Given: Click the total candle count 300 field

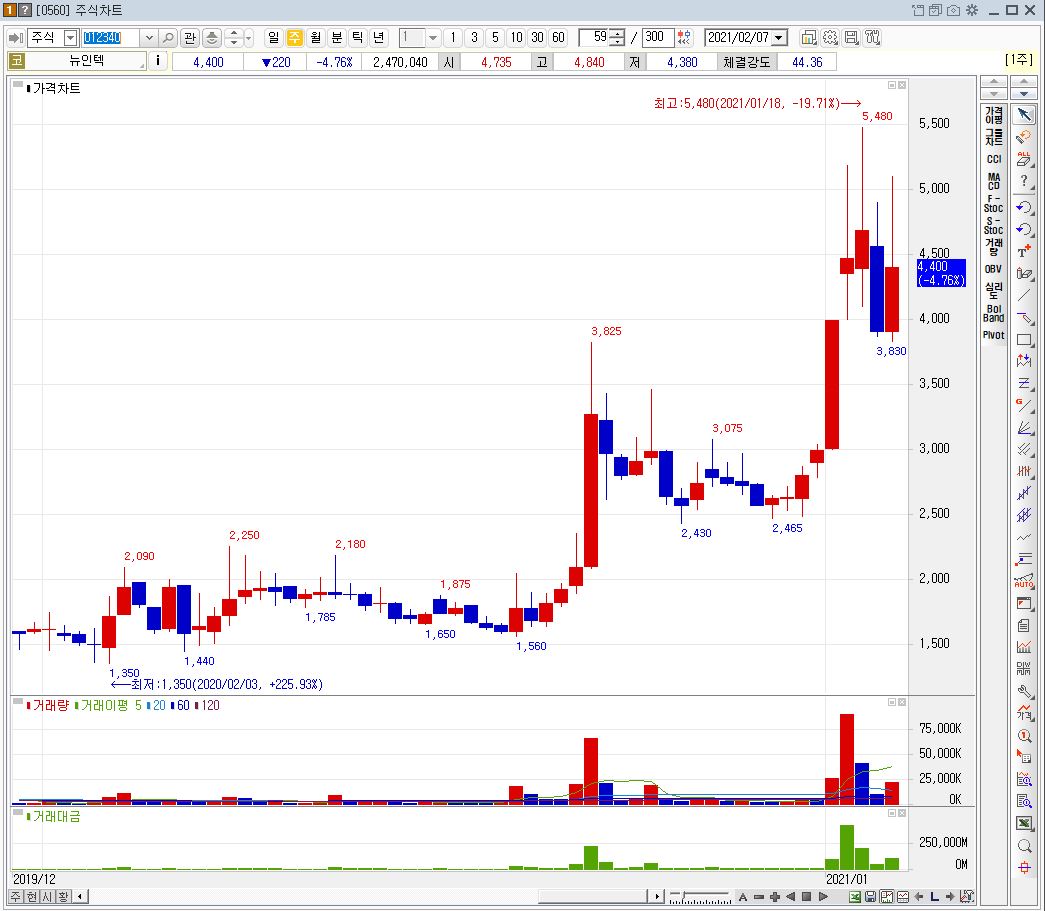Looking at the screenshot, I should 657,38.
